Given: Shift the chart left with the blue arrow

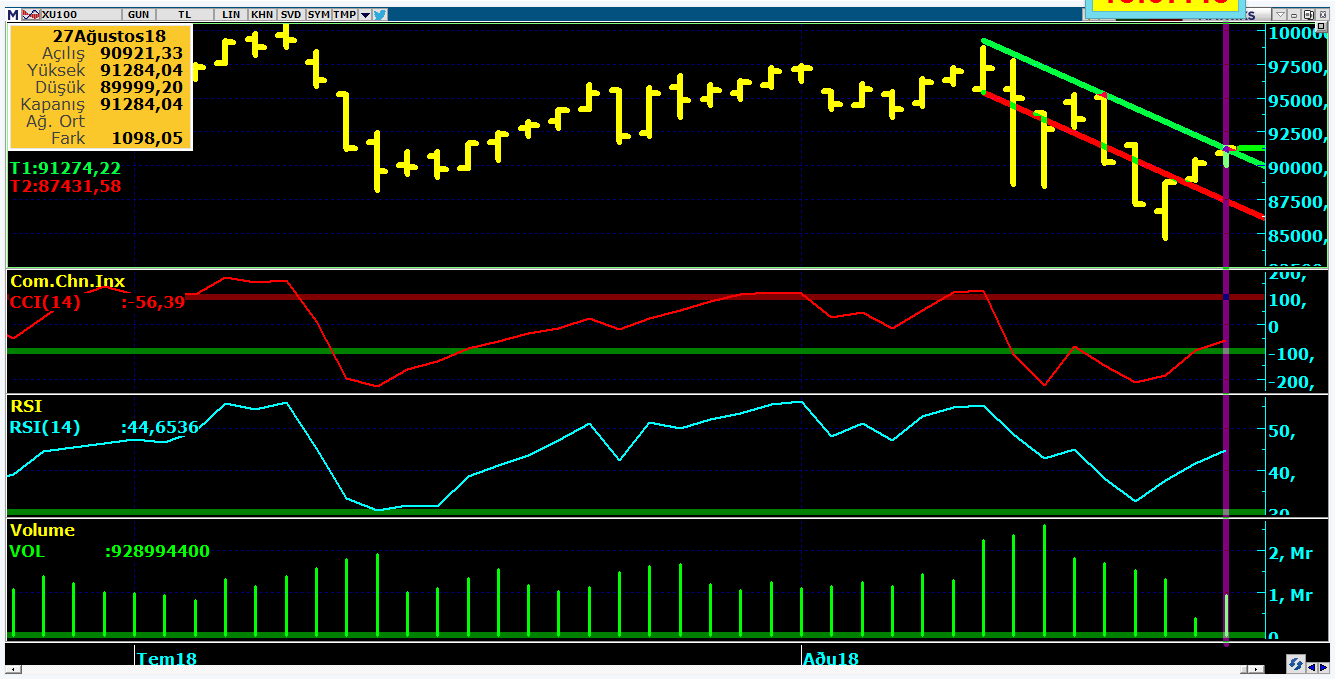Looking at the screenshot, I should pyautogui.click(x=1312, y=667).
